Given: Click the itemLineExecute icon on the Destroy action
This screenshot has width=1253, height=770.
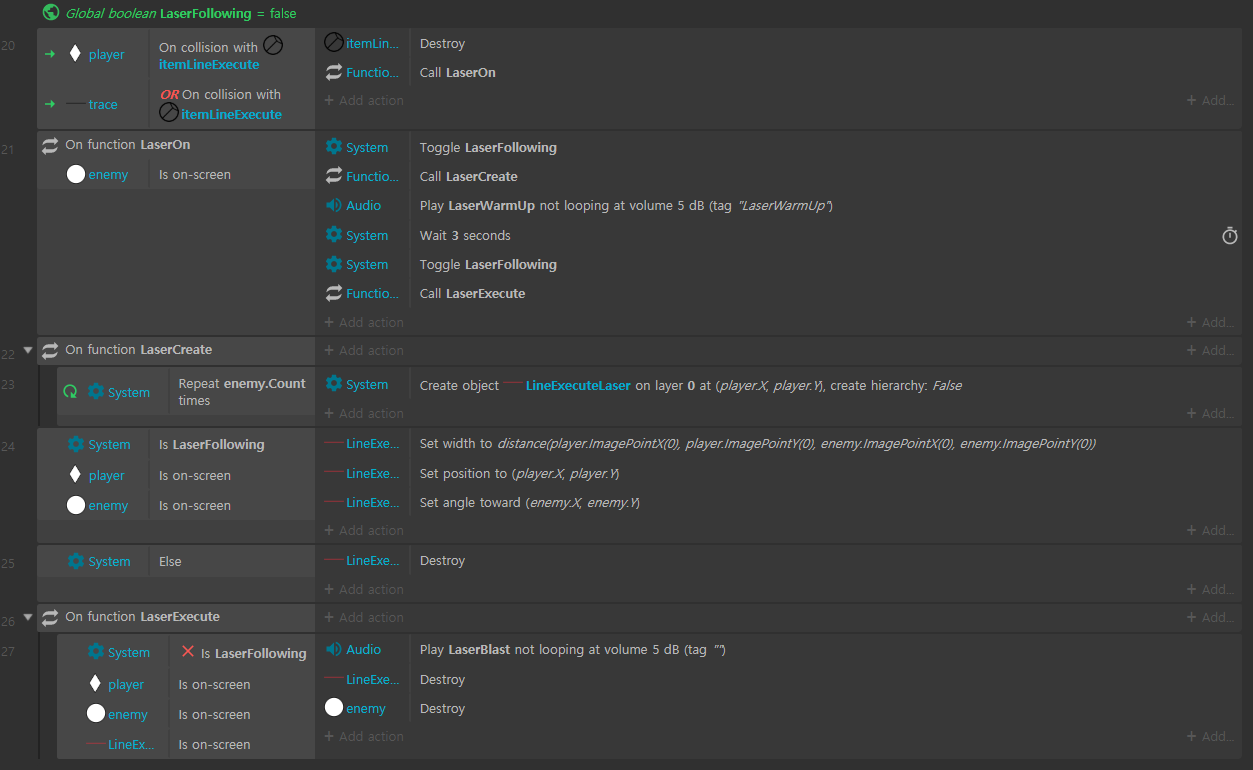Looking at the screenshot, I should tap(335, 43).
